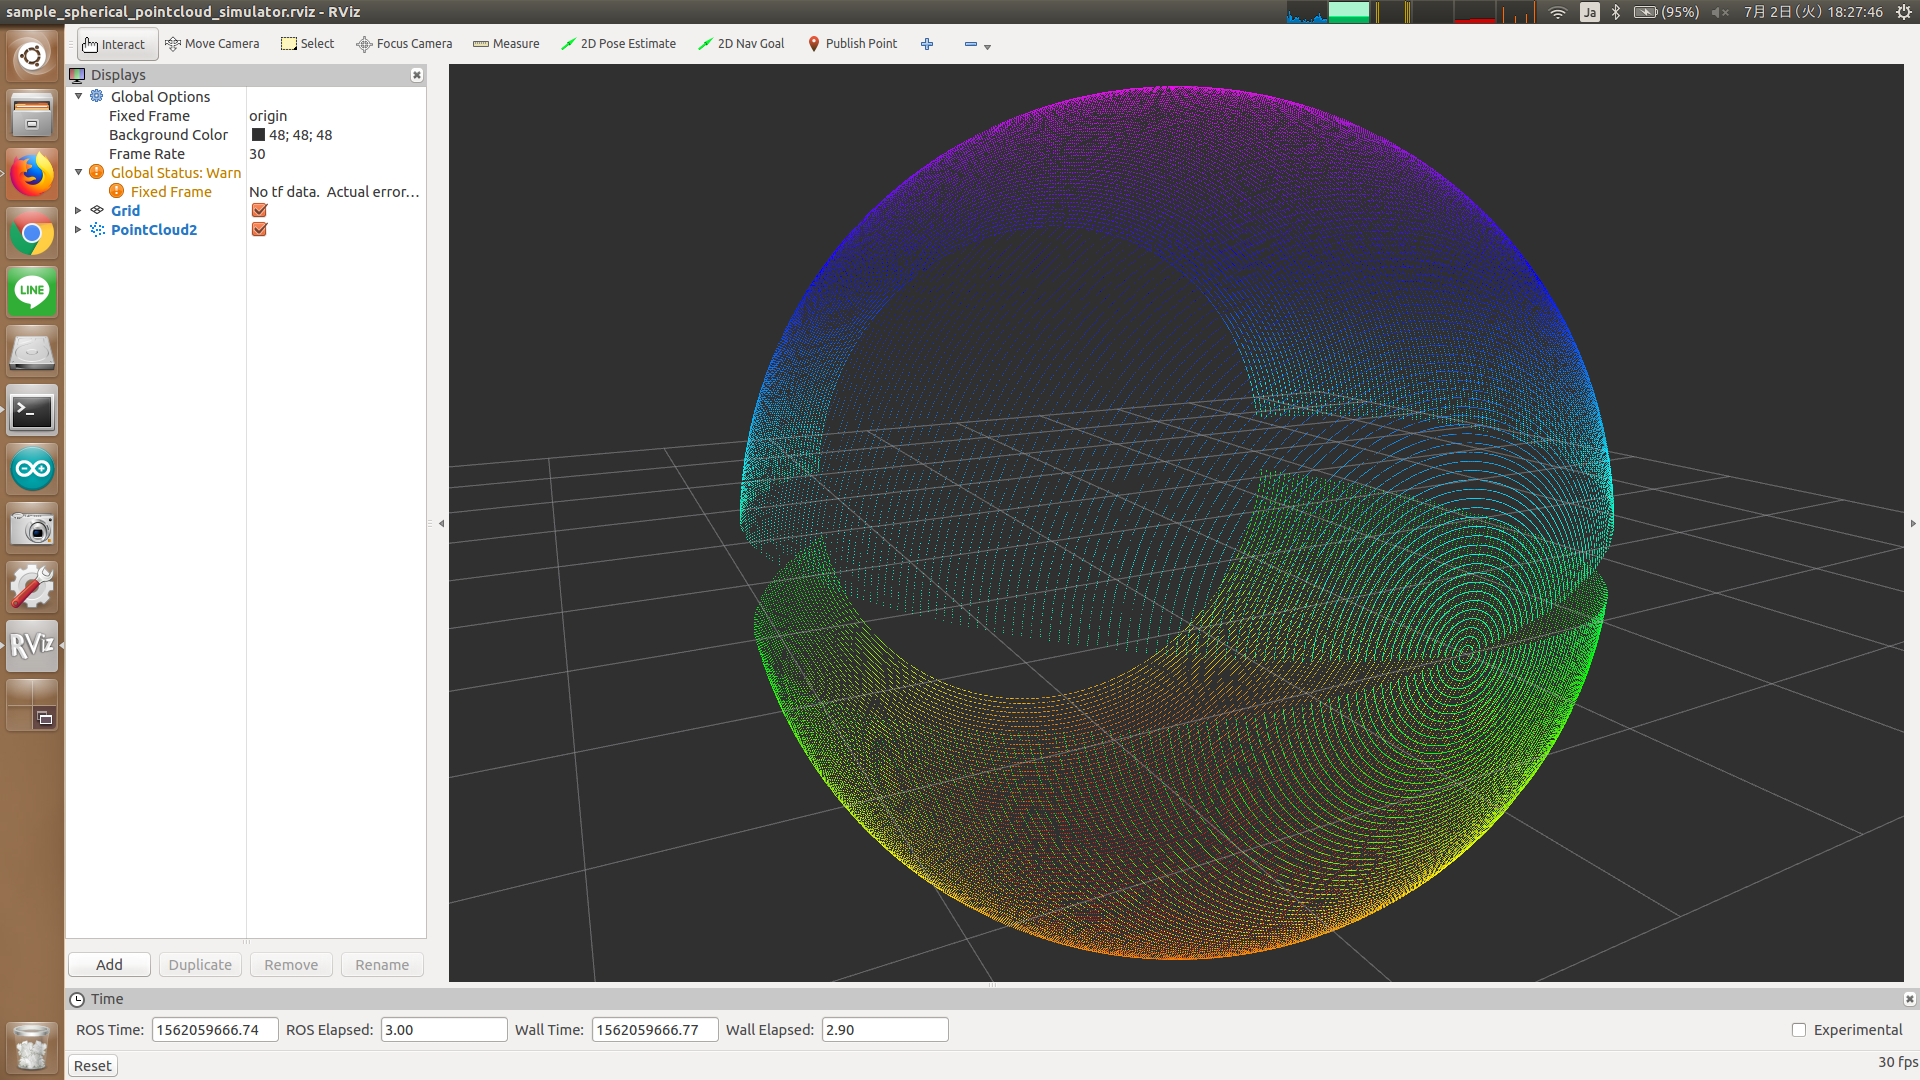Click the Add display button

109,965
